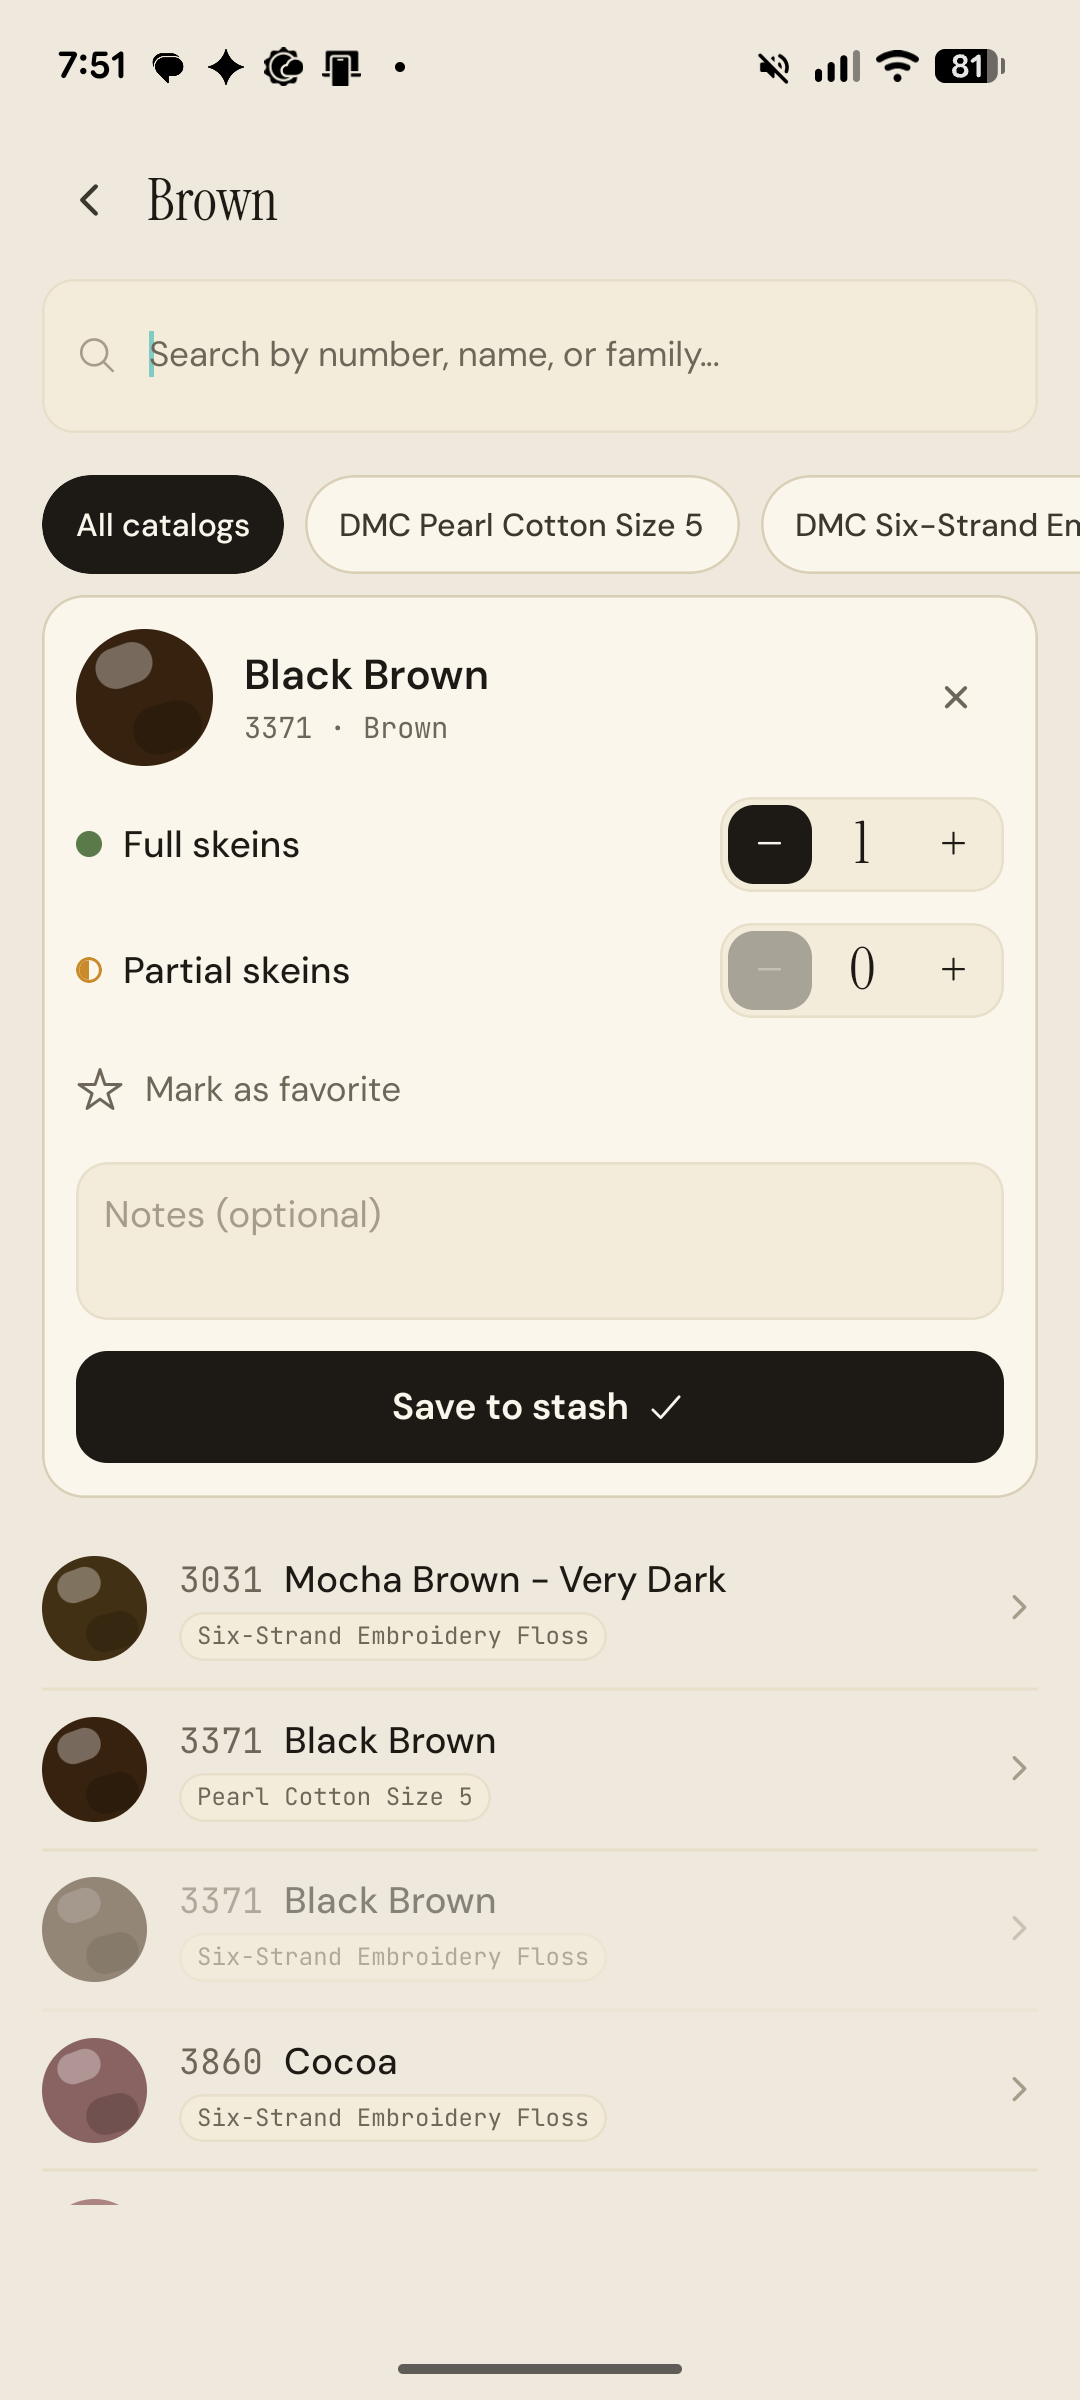Select the All catalogs filter chip
The width and height of the screenshot is (1080, 2400).
163,525
